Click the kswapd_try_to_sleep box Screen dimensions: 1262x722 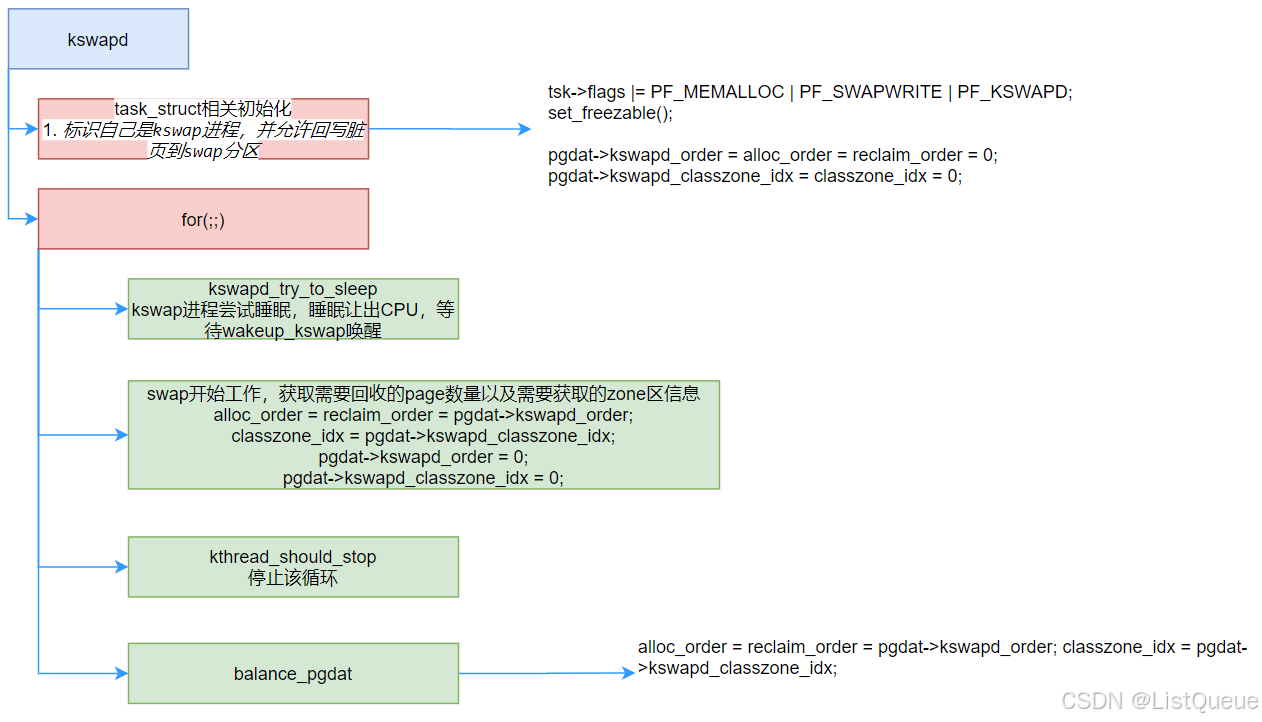point(293,309)
